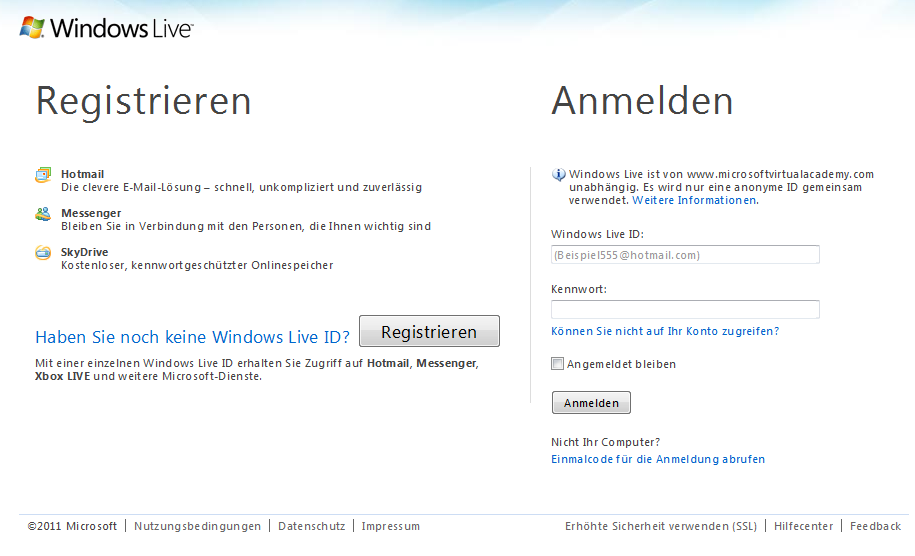Viewport: 915px width, 556px height.
Task: Open 'Können Sie nicht auf Ihr Konto zugreifen?' link
Action: coord(665,331)
